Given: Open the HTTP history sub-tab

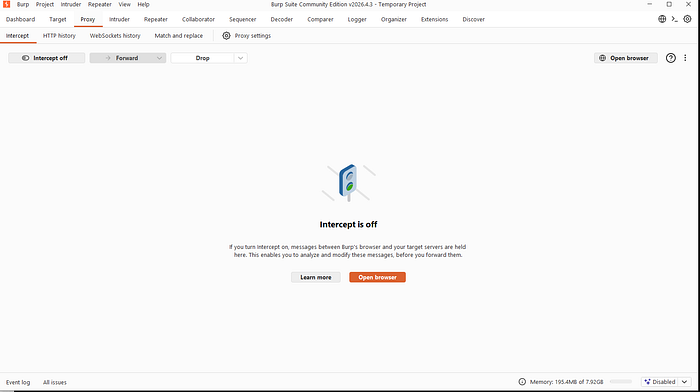Looking at the screenshot, I should (59, 36).
